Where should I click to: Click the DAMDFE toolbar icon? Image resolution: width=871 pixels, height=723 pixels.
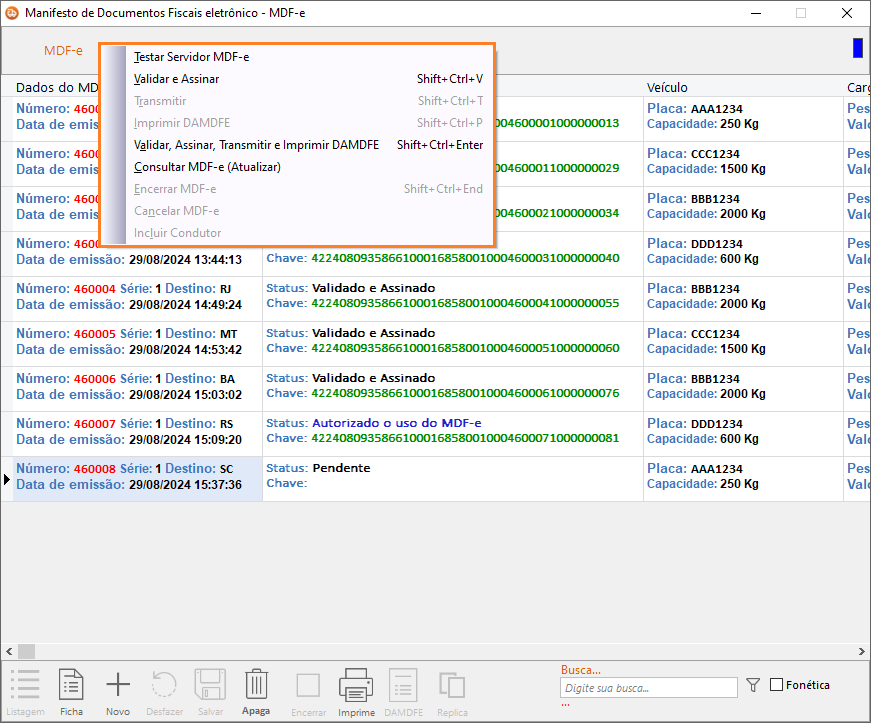403,687
